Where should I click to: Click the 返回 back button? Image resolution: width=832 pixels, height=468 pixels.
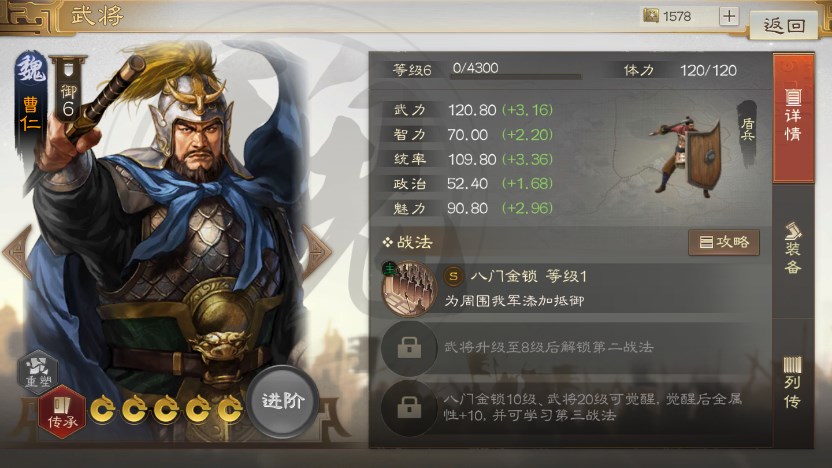[784, 25]
